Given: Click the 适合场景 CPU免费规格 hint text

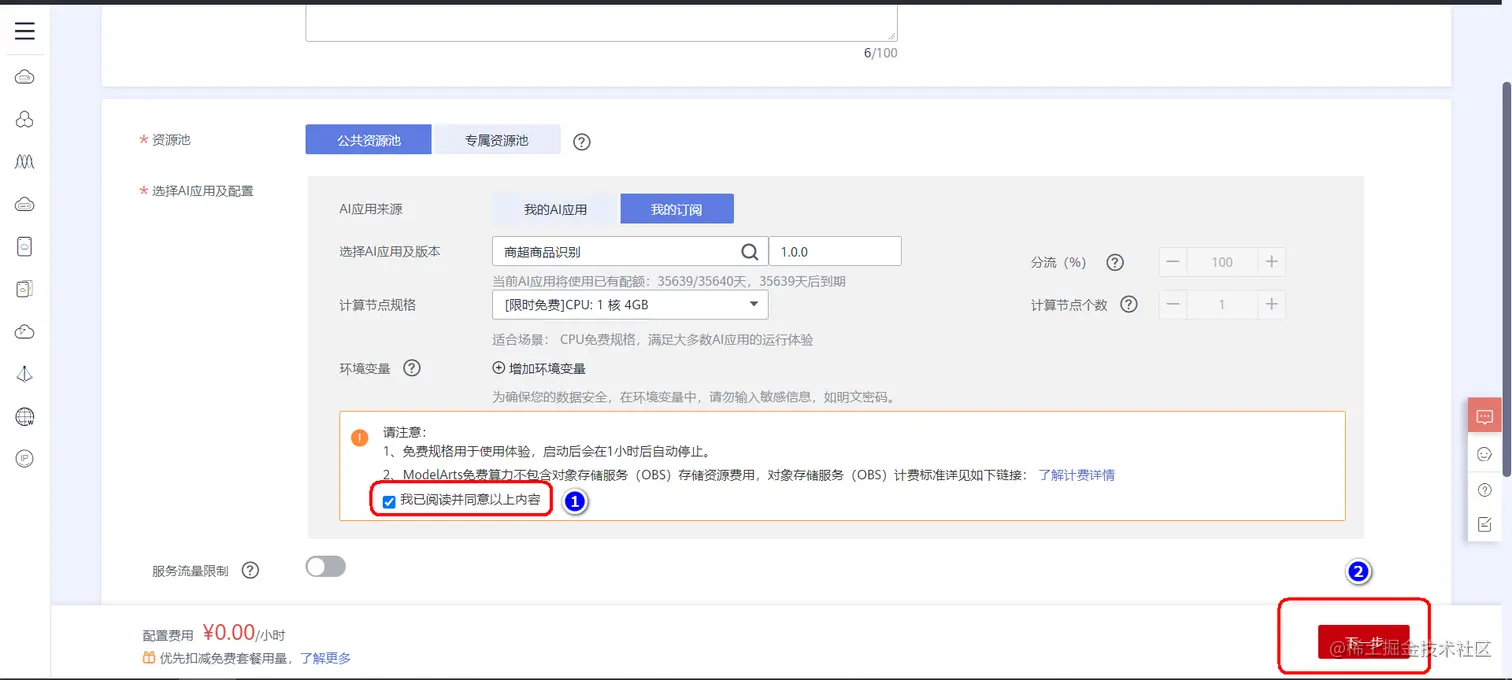Looking at the screenshot, I should [653, 340].
